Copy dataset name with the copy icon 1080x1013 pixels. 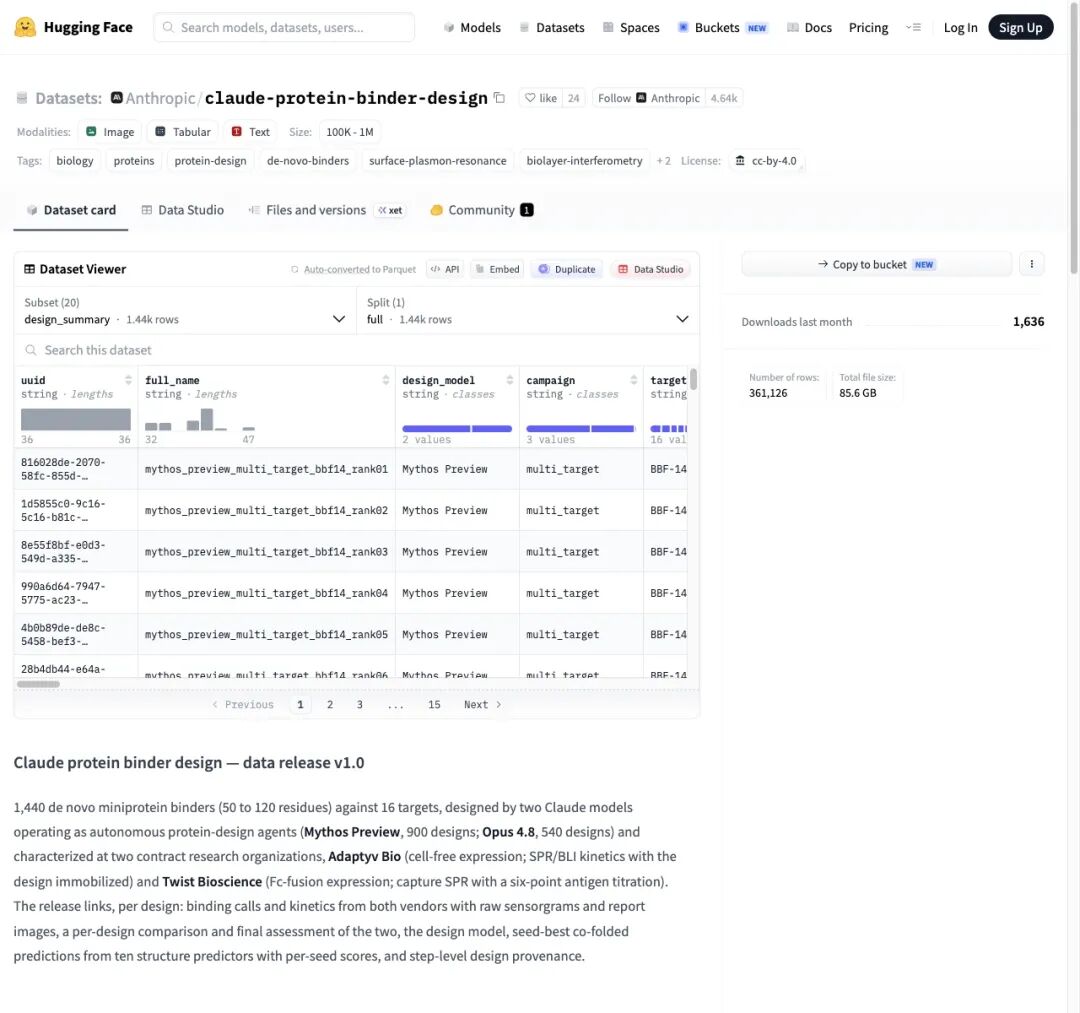499,98
